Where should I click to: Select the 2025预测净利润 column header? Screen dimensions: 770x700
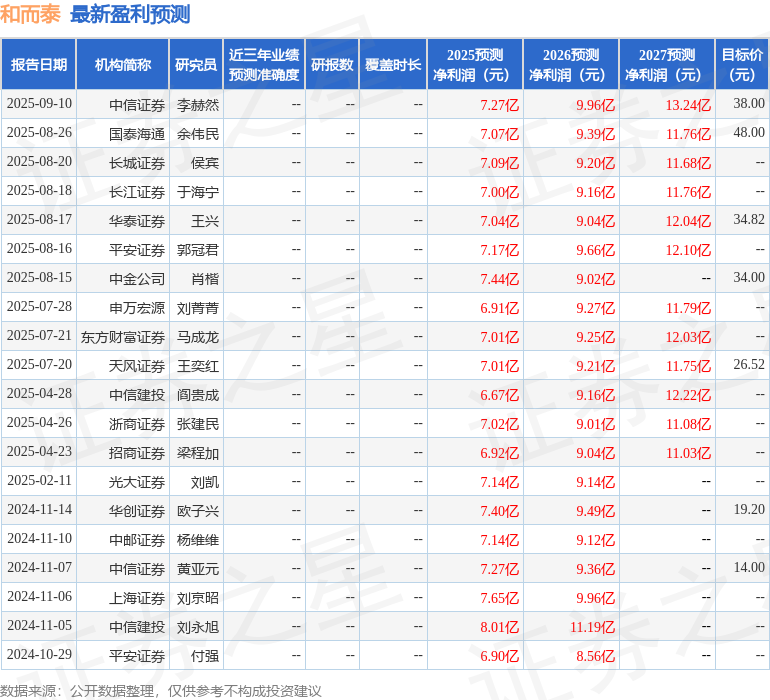pyautogui.click(x=475, y=64)
